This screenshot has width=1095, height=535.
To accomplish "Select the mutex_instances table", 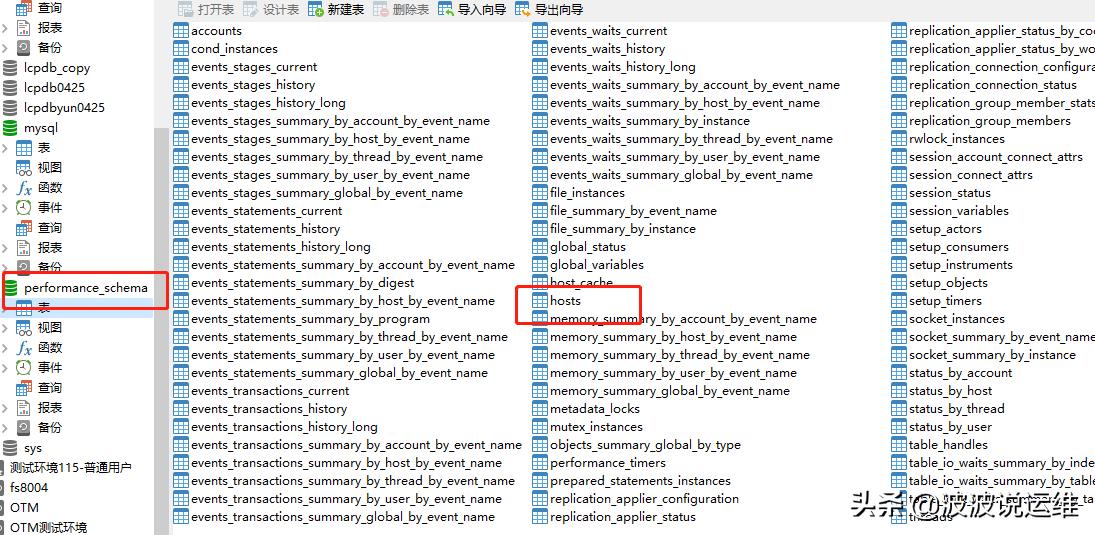I will 596,427.
